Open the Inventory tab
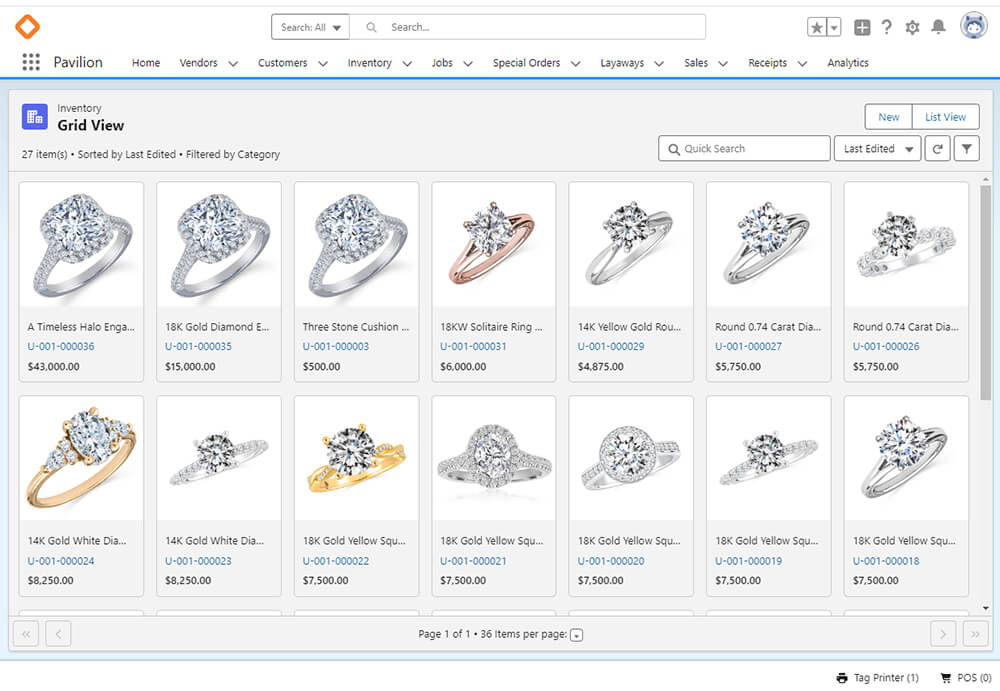 coord(369,63)
